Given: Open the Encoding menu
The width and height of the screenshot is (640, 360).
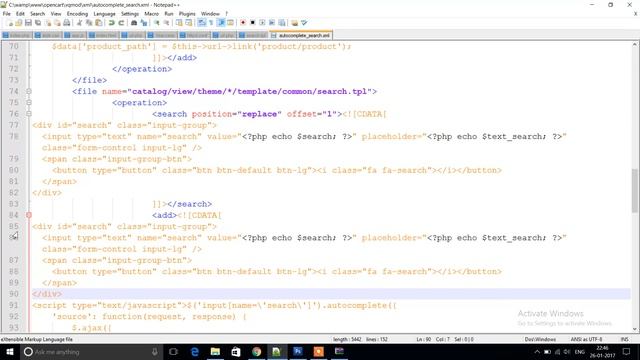Looking at the screenshot, I should (x=77, y=13).
